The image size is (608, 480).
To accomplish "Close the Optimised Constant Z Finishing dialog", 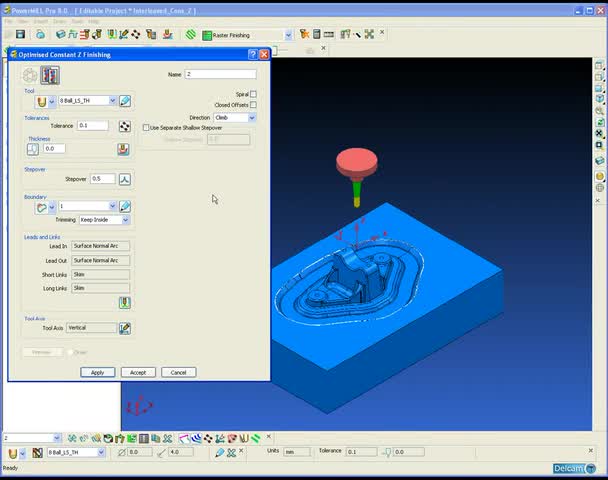I will coord(264,54).
